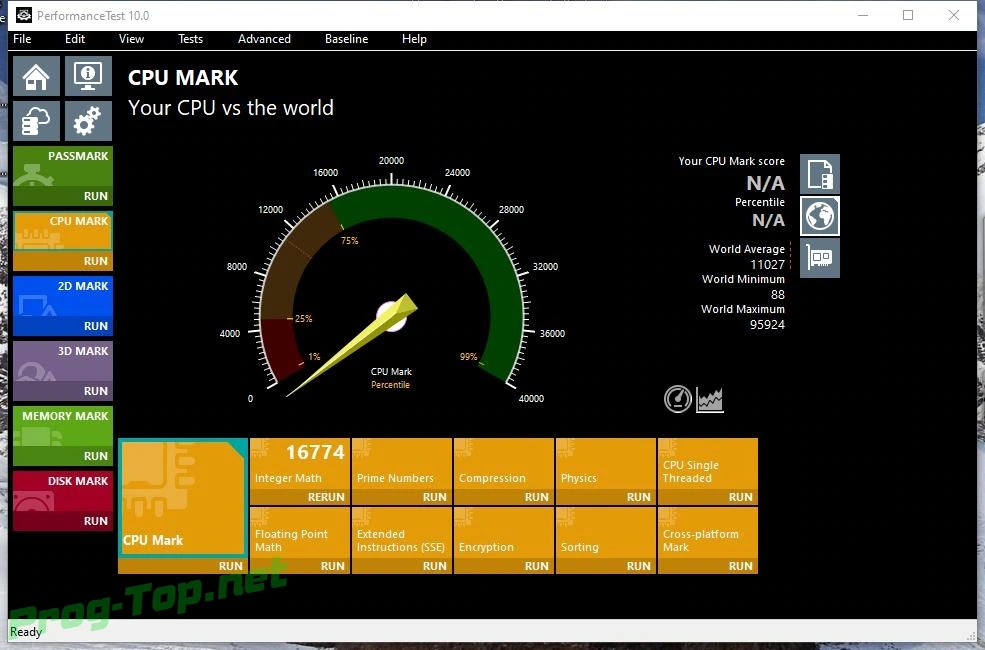Select the Encryption test tile
Image resolution: width=985 pixels, height=650 pixels.
pyautogui.click(x=504, y=533)
